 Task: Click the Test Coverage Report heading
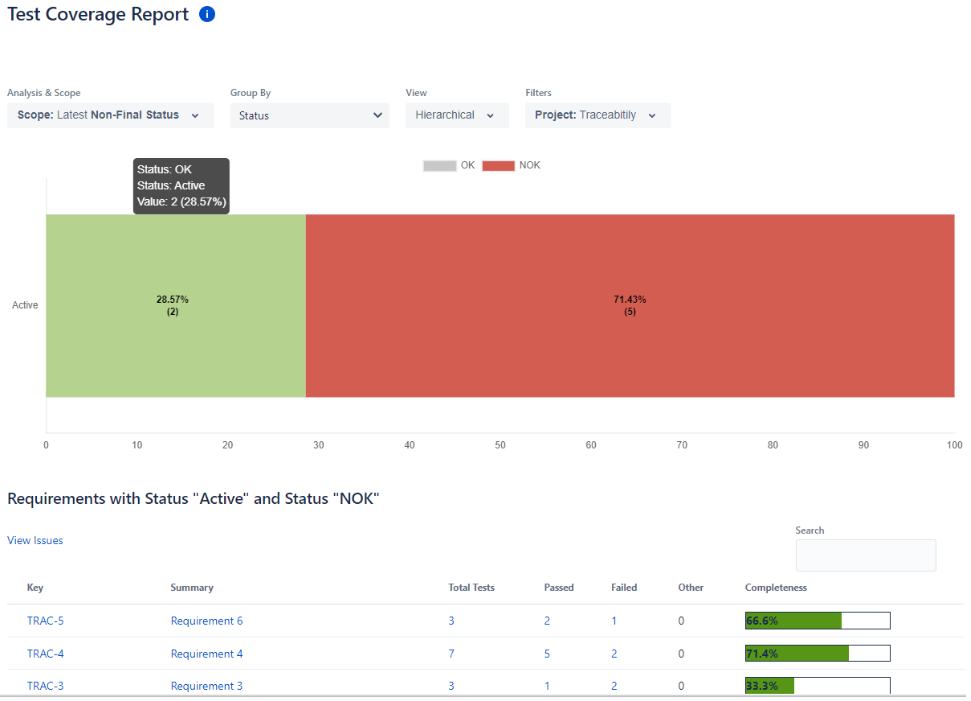pyautogui.click(x=98, y=14)
